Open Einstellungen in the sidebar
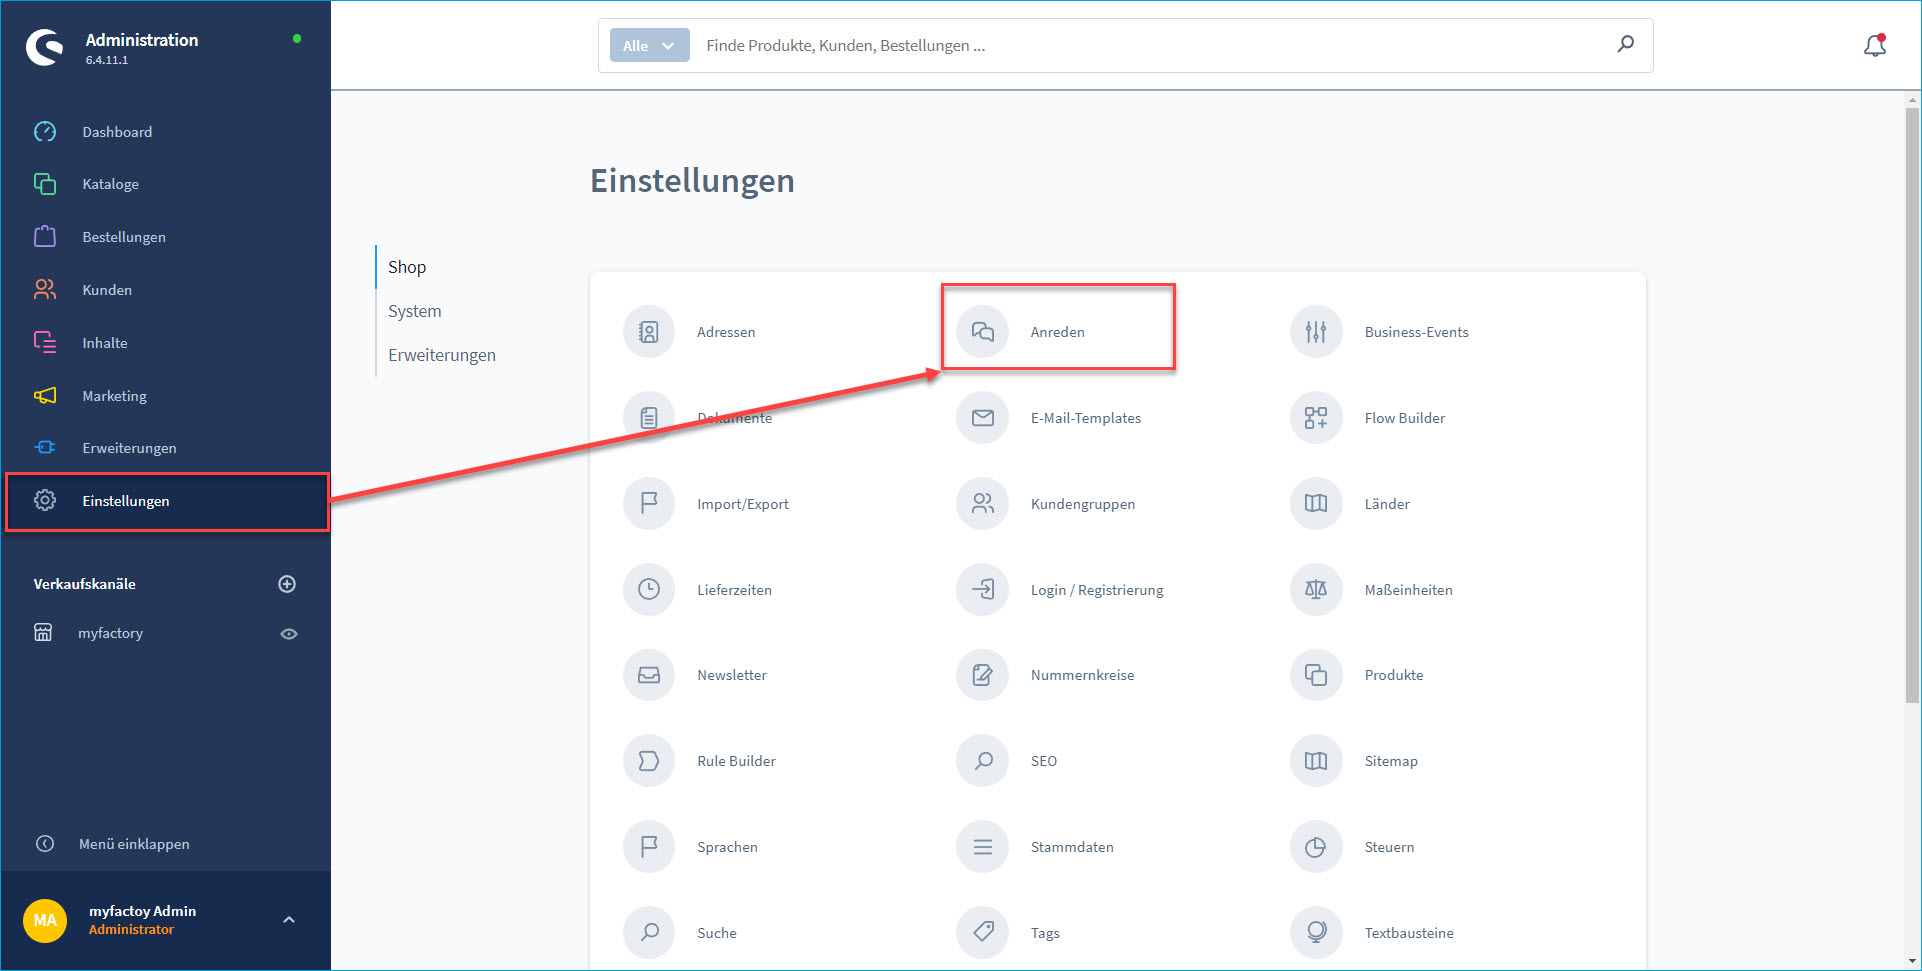Viewport: 1922px width, 971px height. (x=166, y=501)
